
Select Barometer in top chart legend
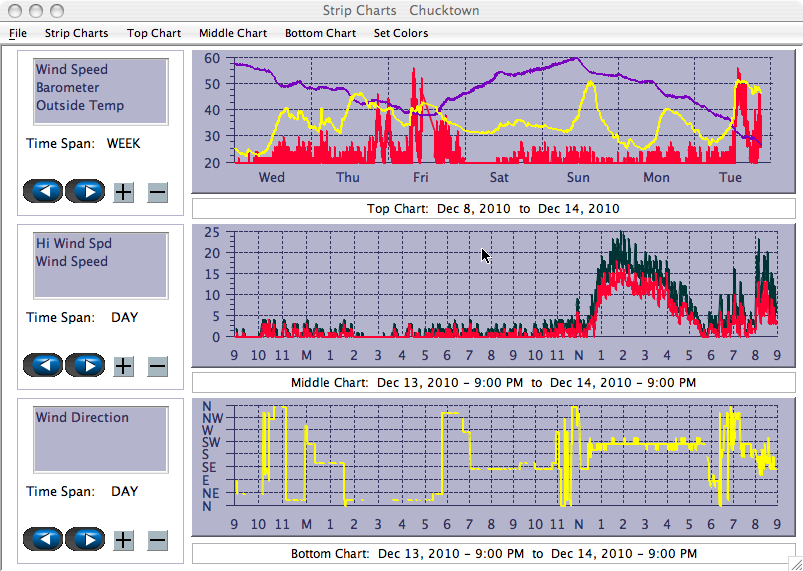pyautogui.click(x=70, y=88)
